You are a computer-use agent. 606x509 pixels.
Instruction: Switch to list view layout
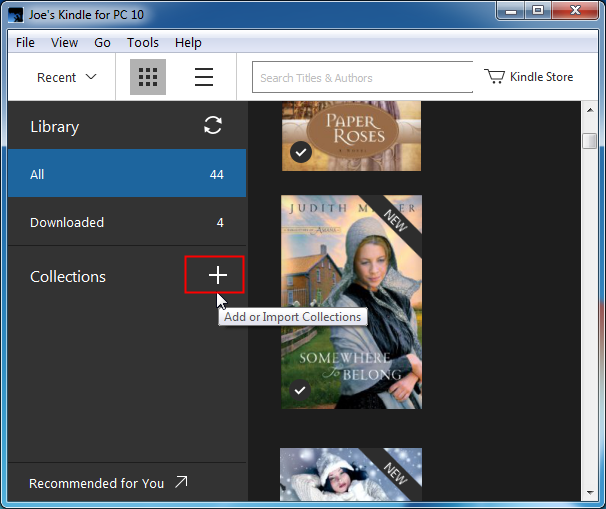coord(204,78)
